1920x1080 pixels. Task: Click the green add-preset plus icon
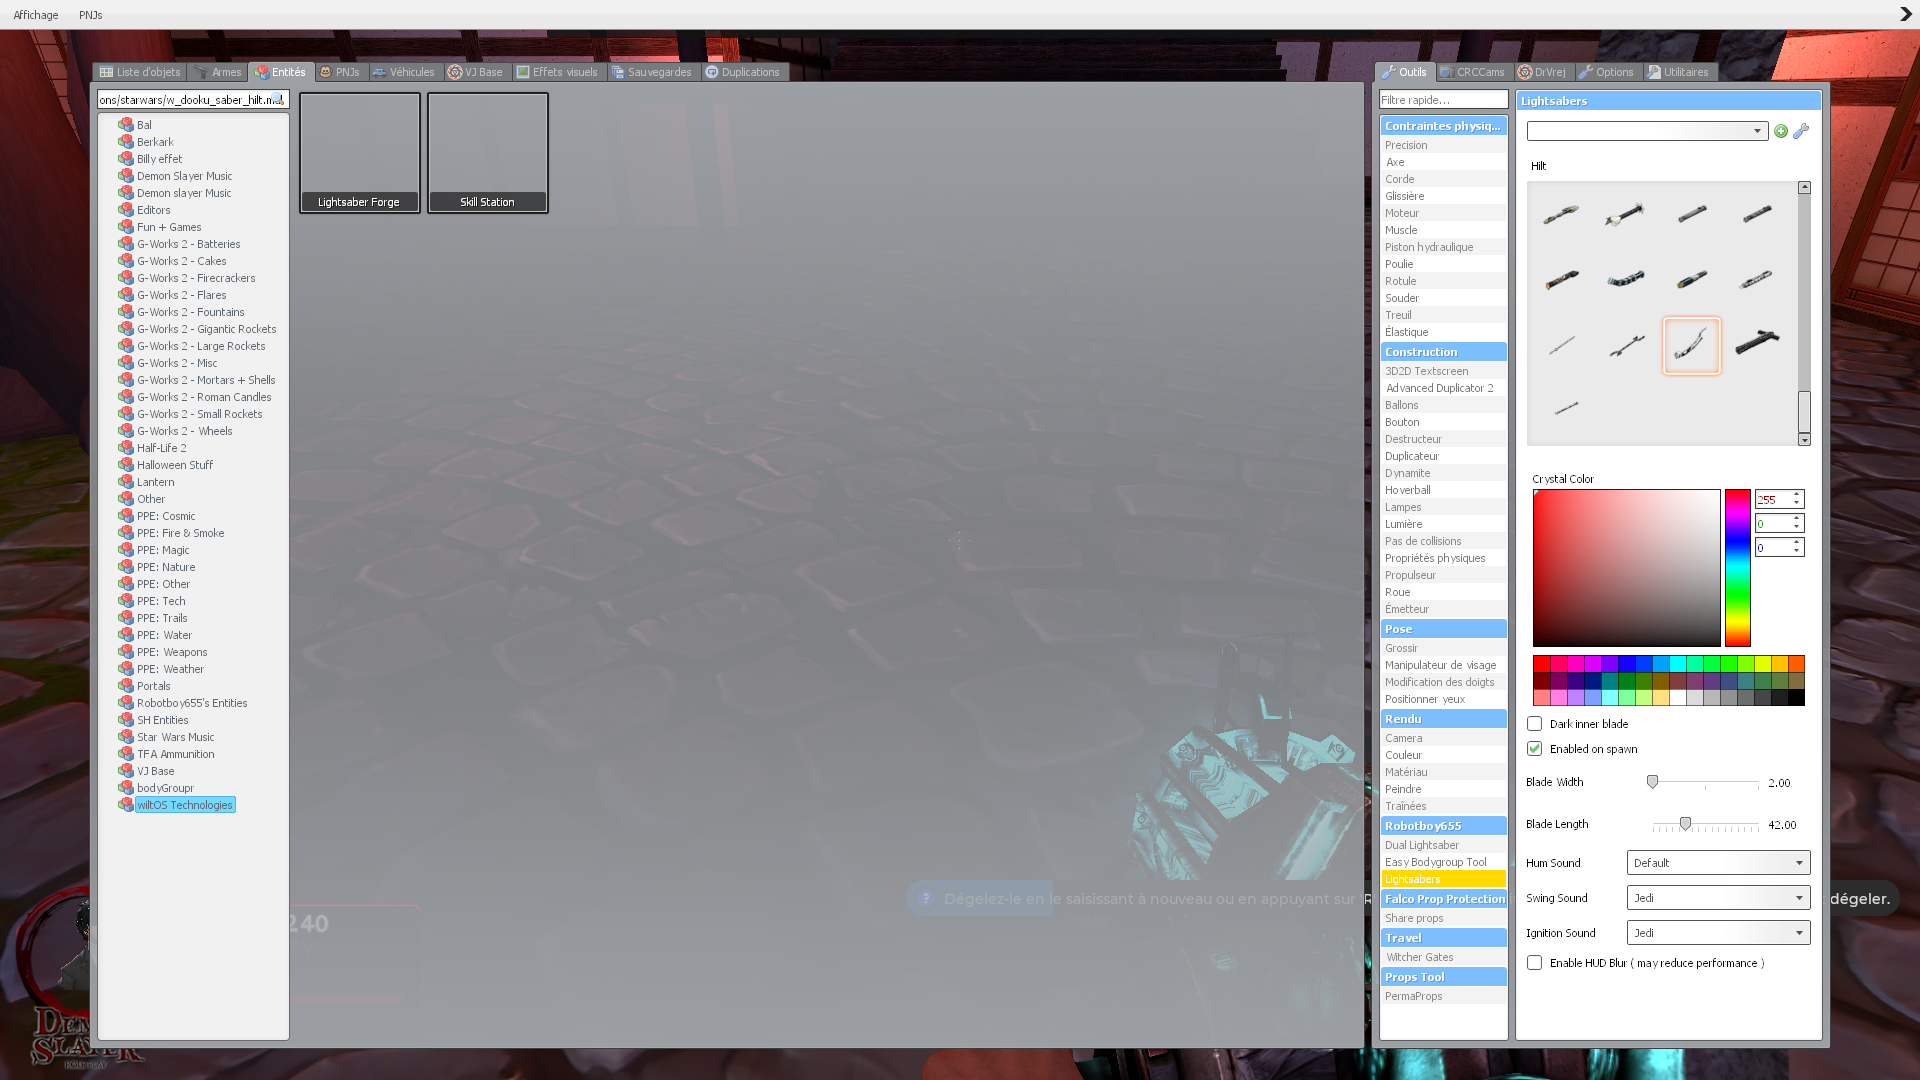[x=1781, y=131]
